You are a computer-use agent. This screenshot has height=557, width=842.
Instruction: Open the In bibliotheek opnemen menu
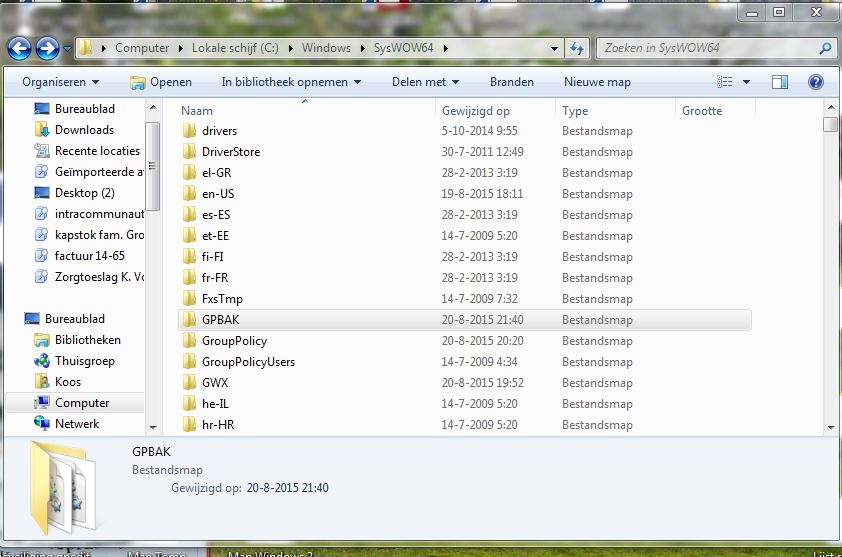291,82
